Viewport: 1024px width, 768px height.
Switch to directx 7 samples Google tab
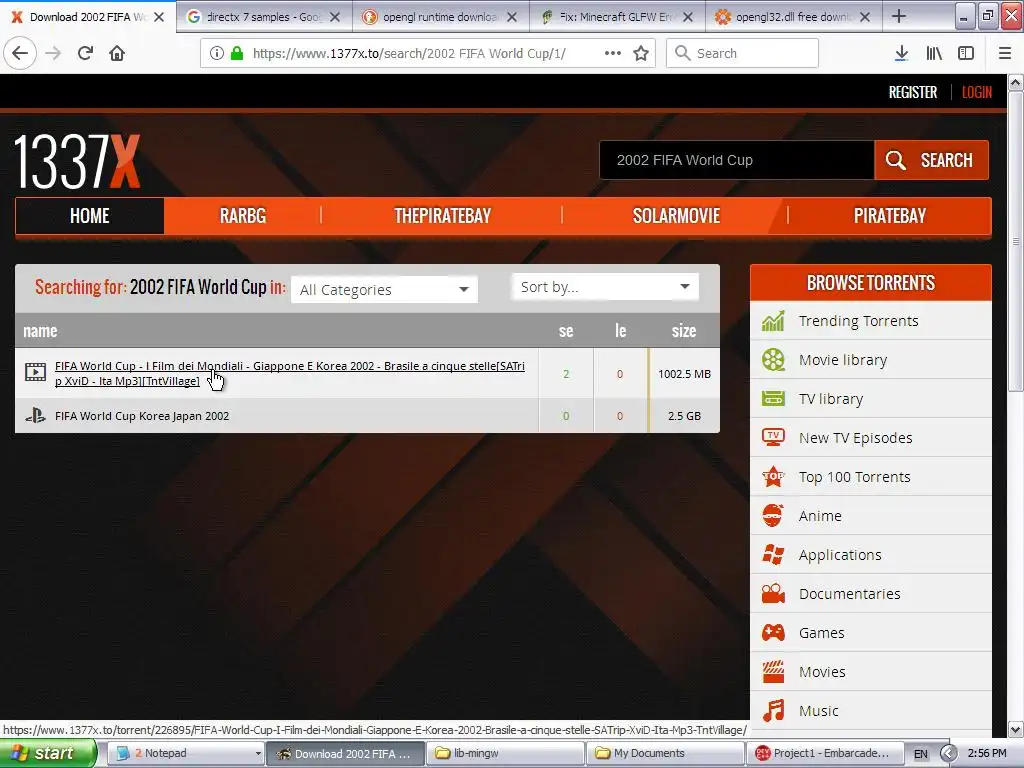point(264,17)
